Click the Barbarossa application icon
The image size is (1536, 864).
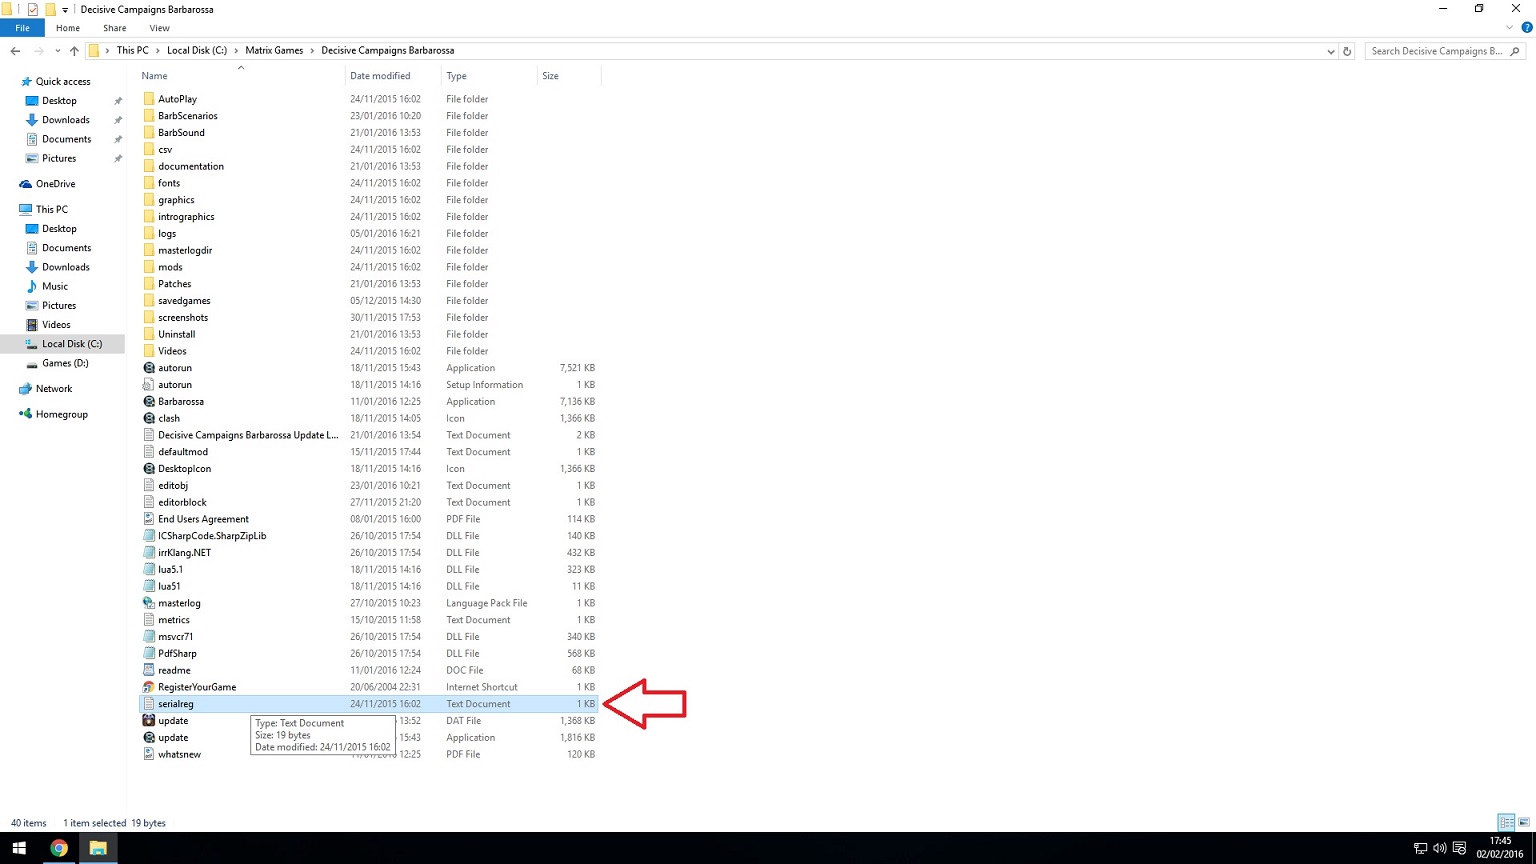(149, 402)
